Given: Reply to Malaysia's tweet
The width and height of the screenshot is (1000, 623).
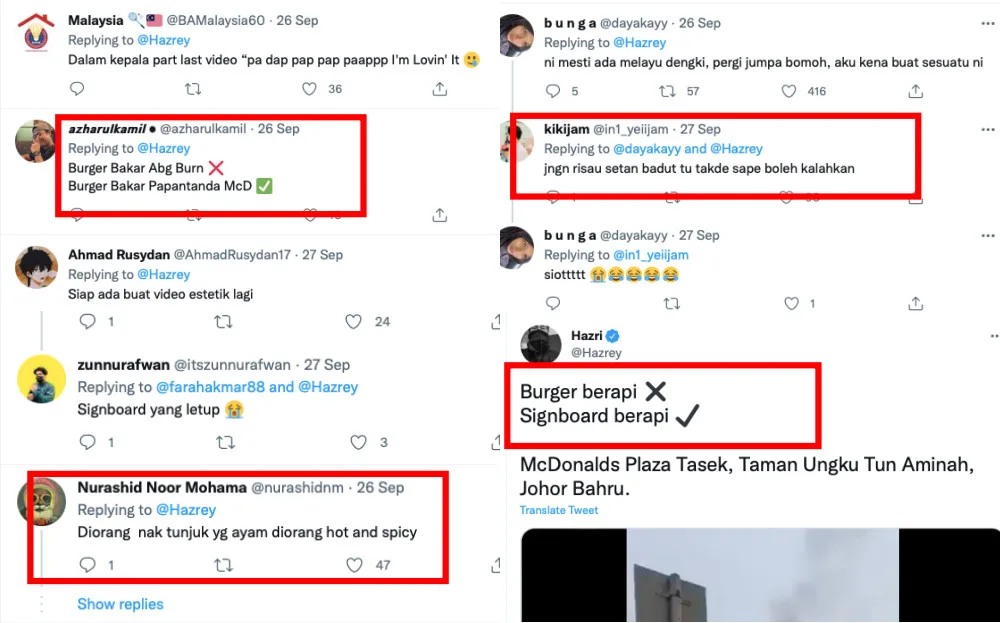Looking at the screenshot, I should 77,89.
